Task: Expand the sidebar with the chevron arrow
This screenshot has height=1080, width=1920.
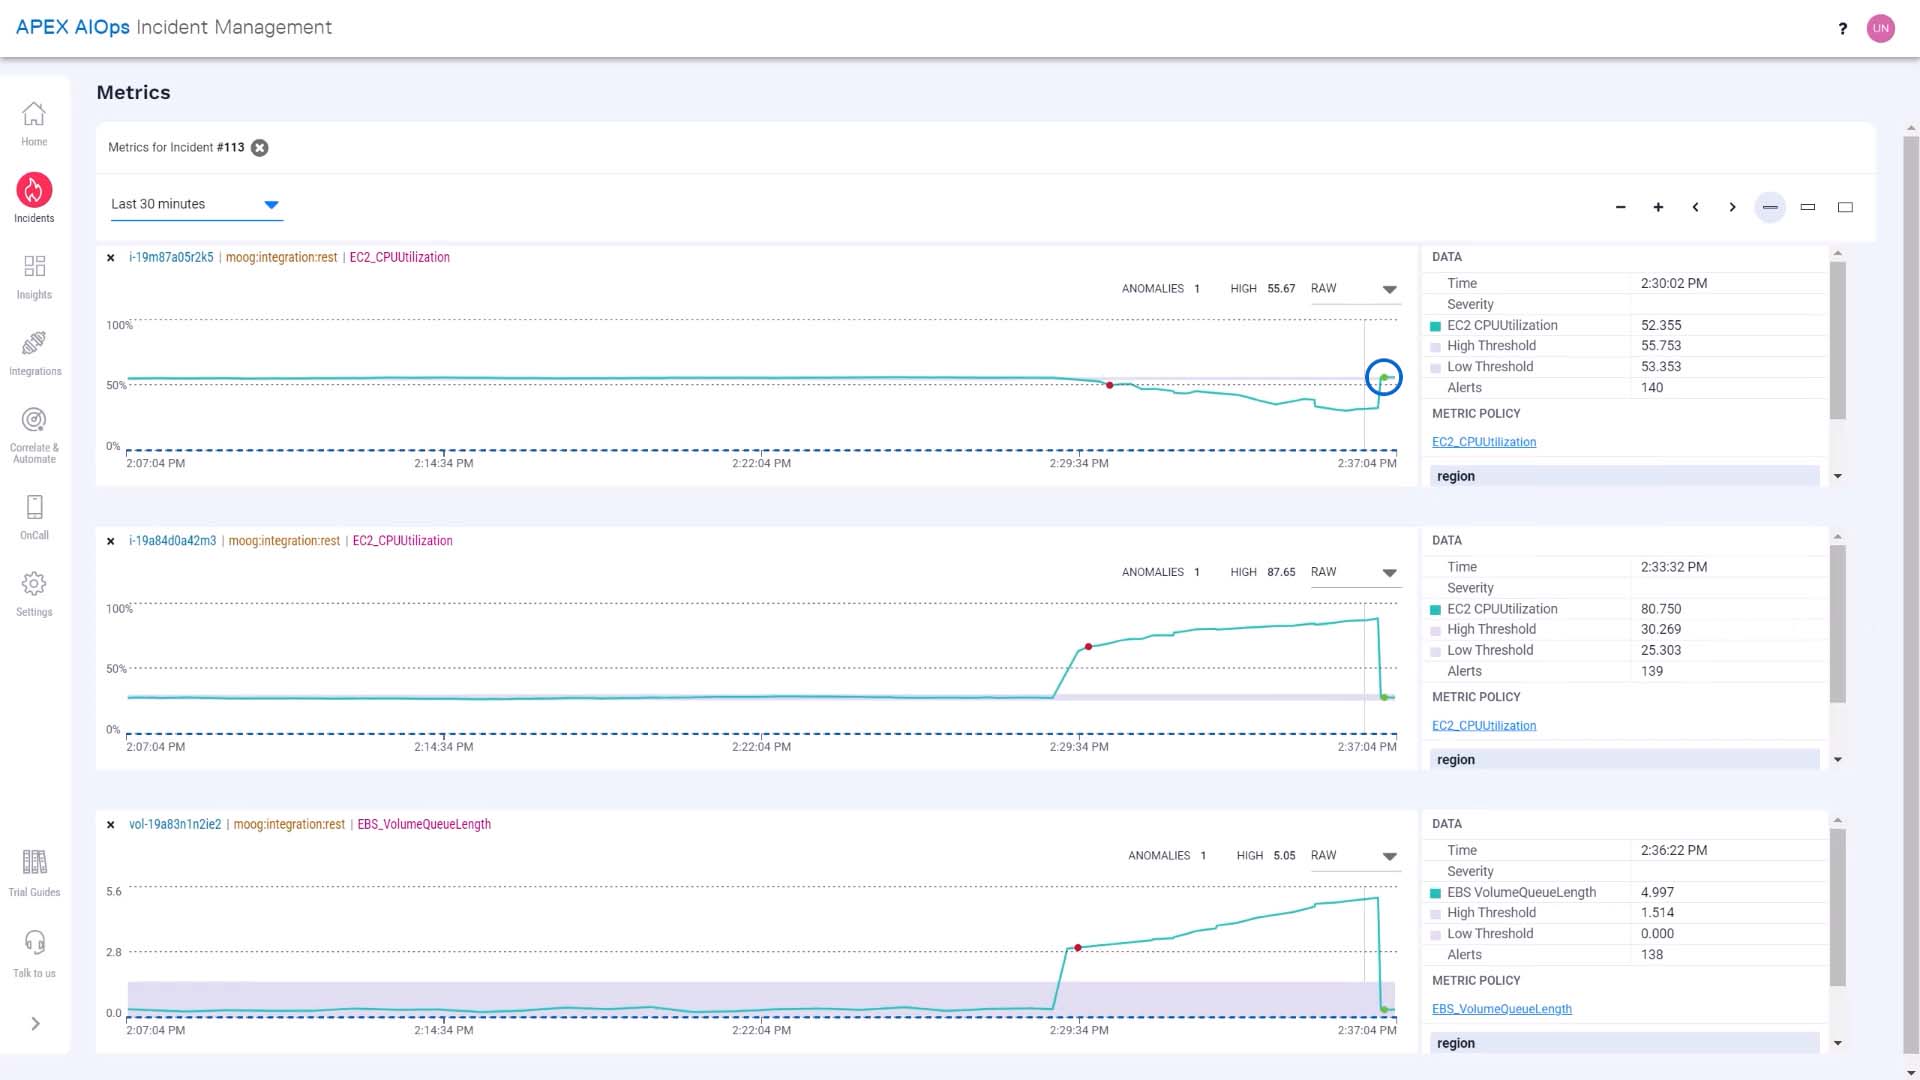Action: coord(35,1023)
